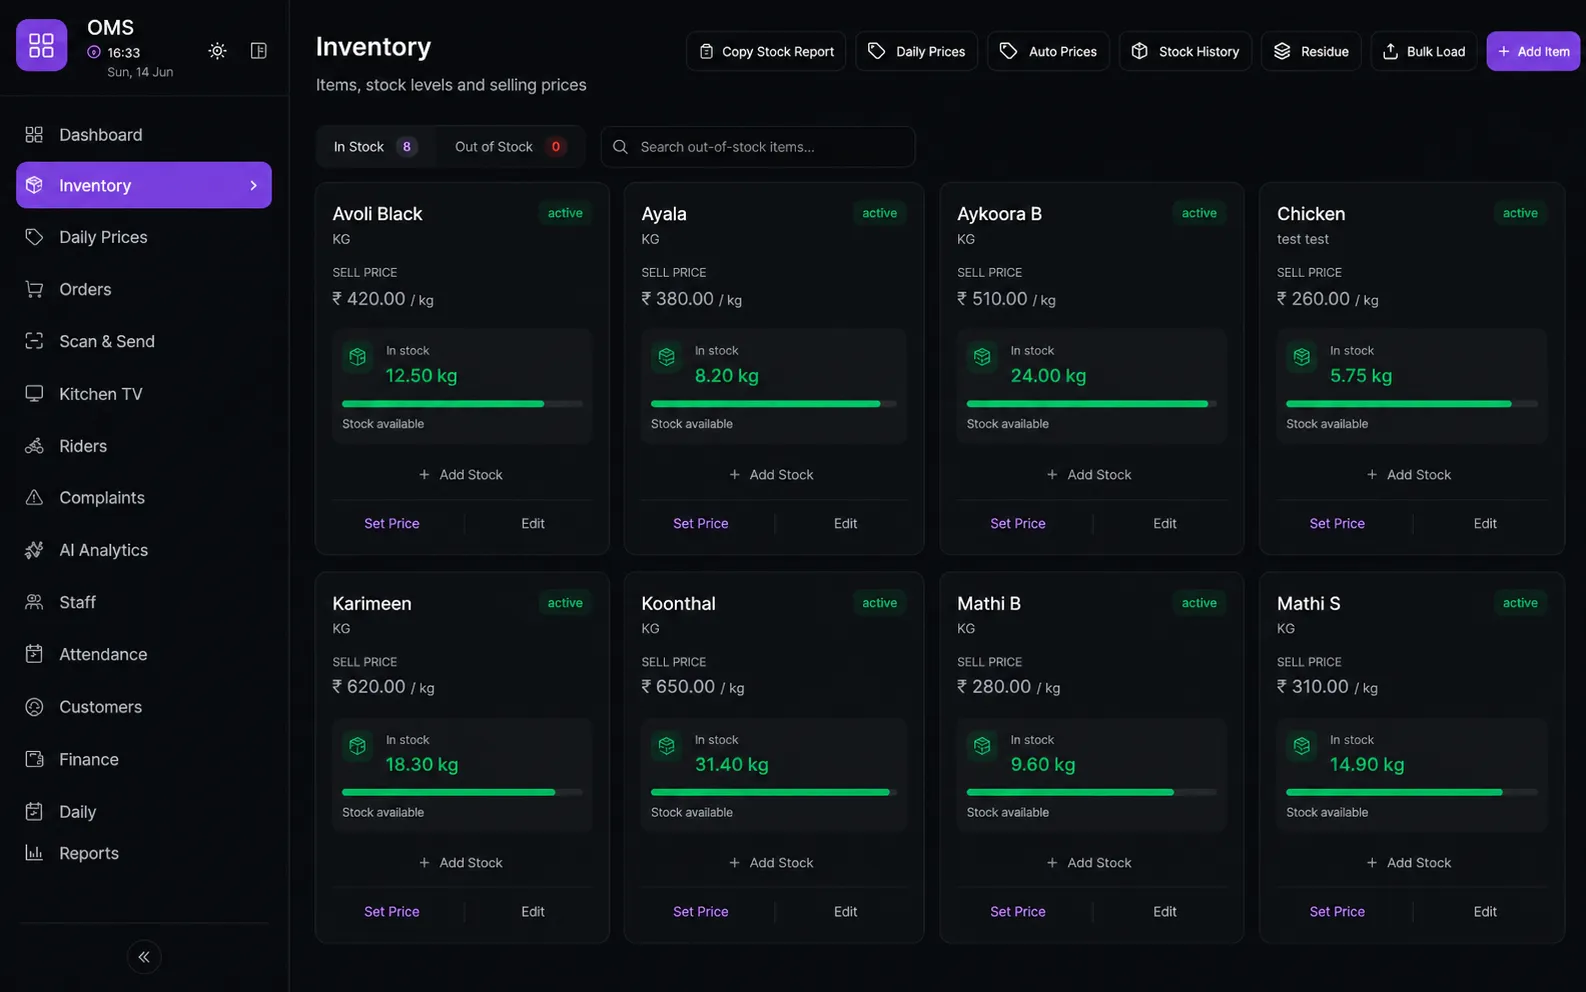Open AI Analytics sparkle icon
1586x992 pixels.
(x=34, y=550)
